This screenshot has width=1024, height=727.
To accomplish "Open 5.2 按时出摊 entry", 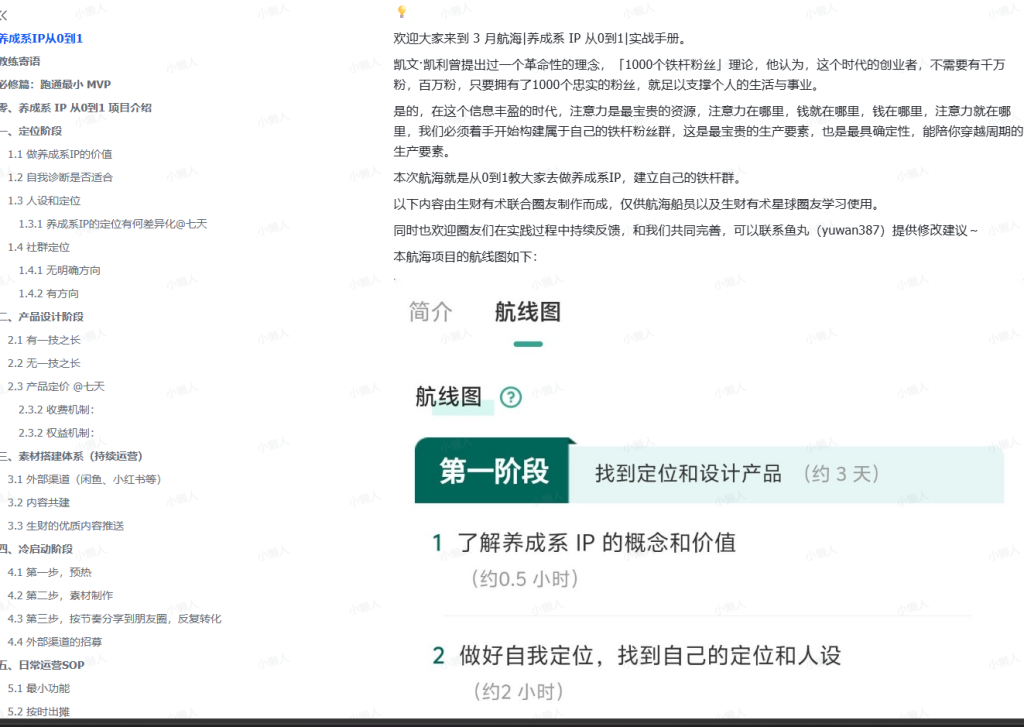I will point(39,712).
